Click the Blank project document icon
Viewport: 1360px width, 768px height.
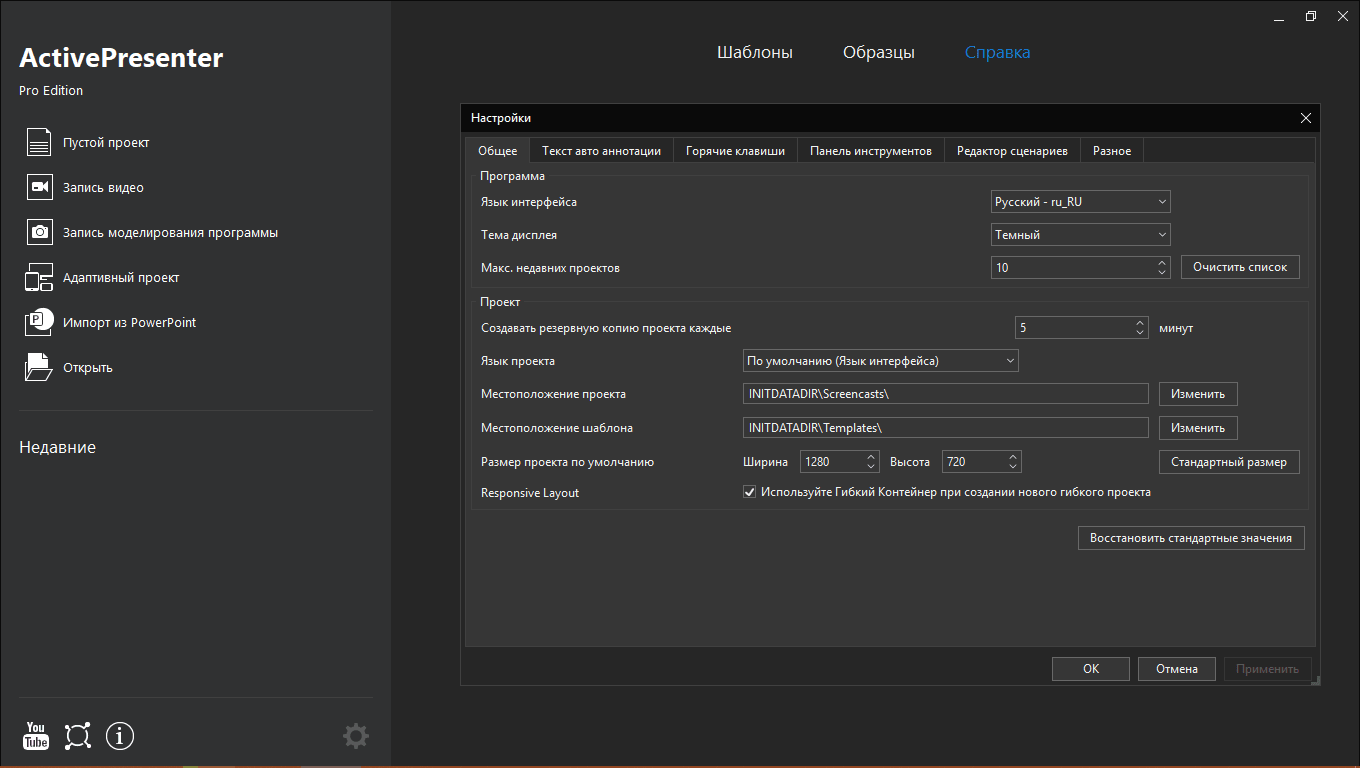click(x=39, y=143)
